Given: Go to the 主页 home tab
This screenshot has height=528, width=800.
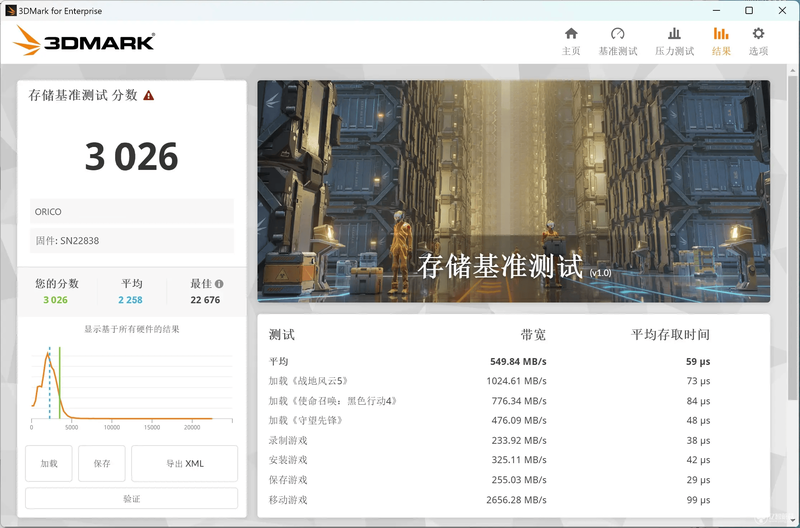Looking at the screenshot, I should coord(571,42).
